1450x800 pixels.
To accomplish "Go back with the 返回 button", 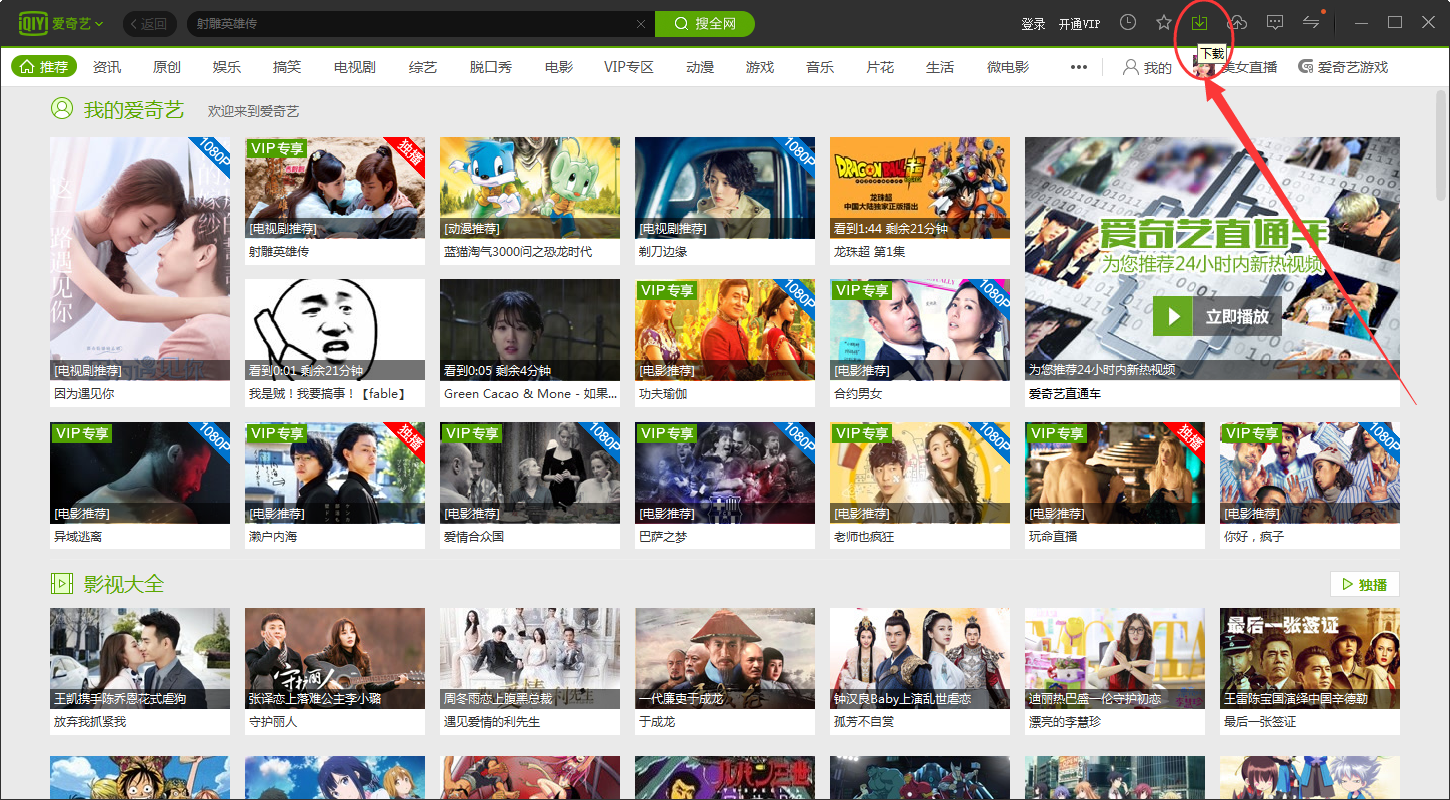I will point(149,23).
